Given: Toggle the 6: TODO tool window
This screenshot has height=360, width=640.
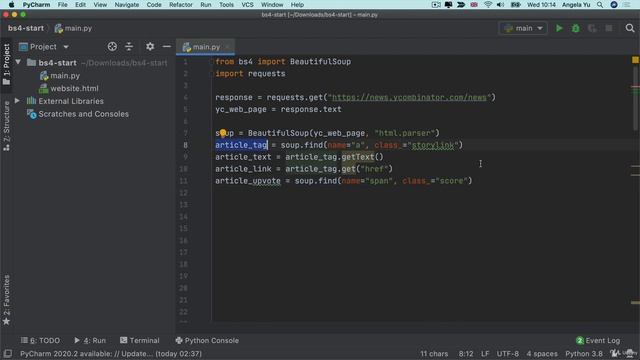Looking at the screenshot, I should (40, 340).
